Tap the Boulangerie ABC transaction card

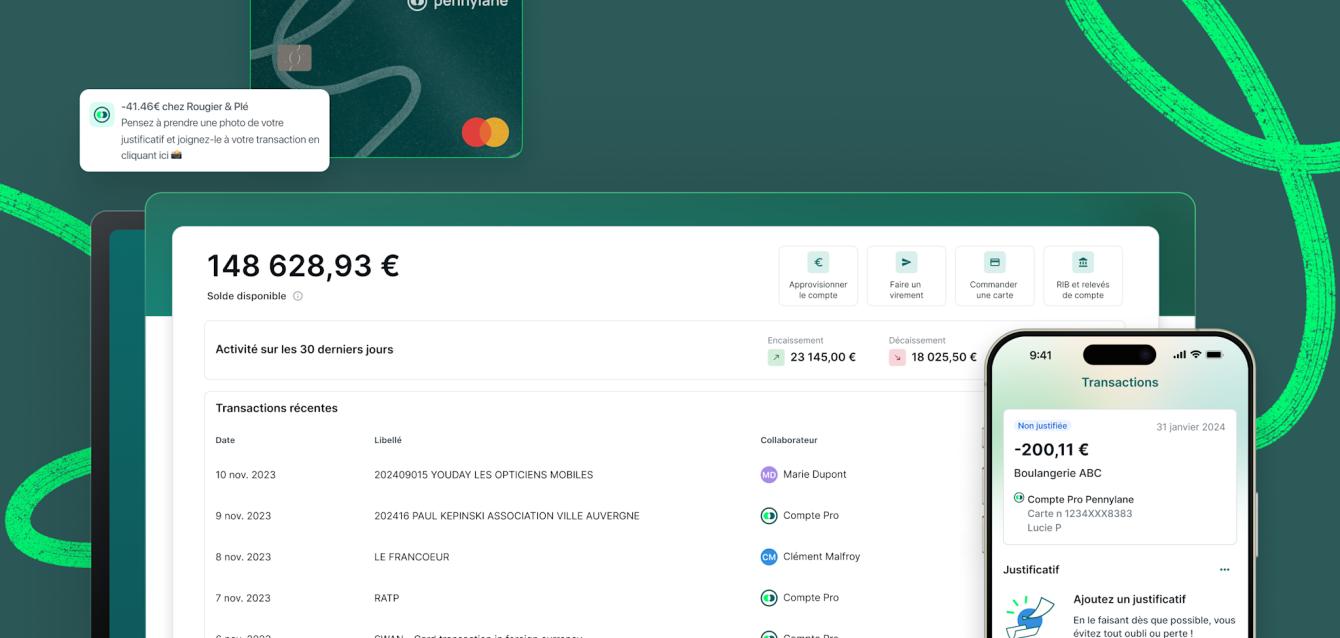(1119, 475)
